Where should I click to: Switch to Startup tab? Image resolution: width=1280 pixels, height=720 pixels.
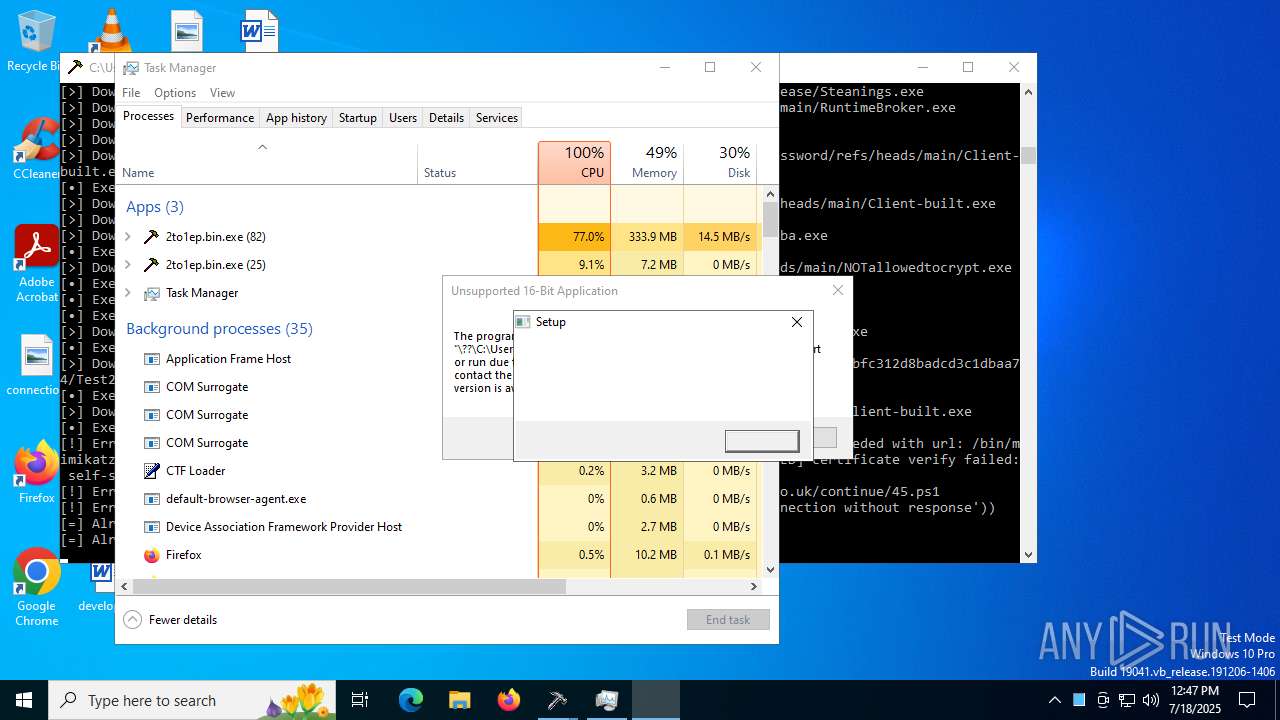click(357, 117)
